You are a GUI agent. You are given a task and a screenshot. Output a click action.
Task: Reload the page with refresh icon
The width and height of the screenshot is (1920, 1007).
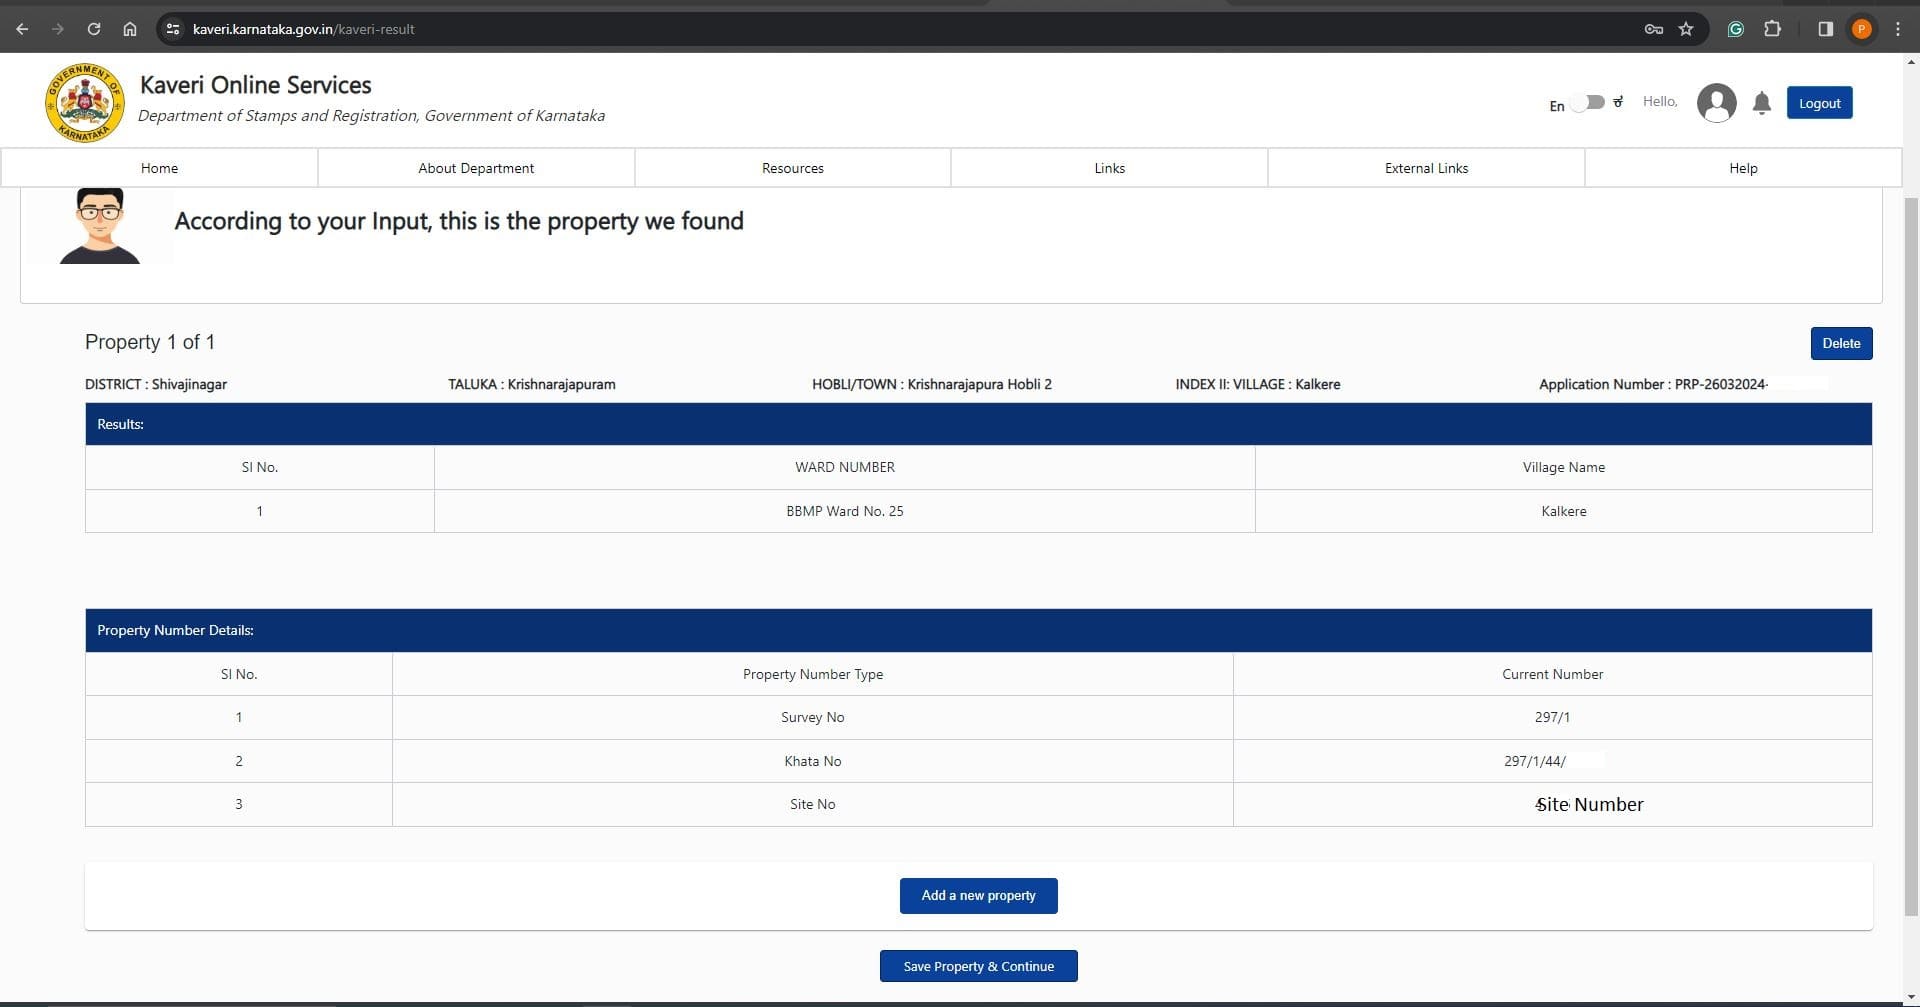pyautogui.click(x=94, y=29)
